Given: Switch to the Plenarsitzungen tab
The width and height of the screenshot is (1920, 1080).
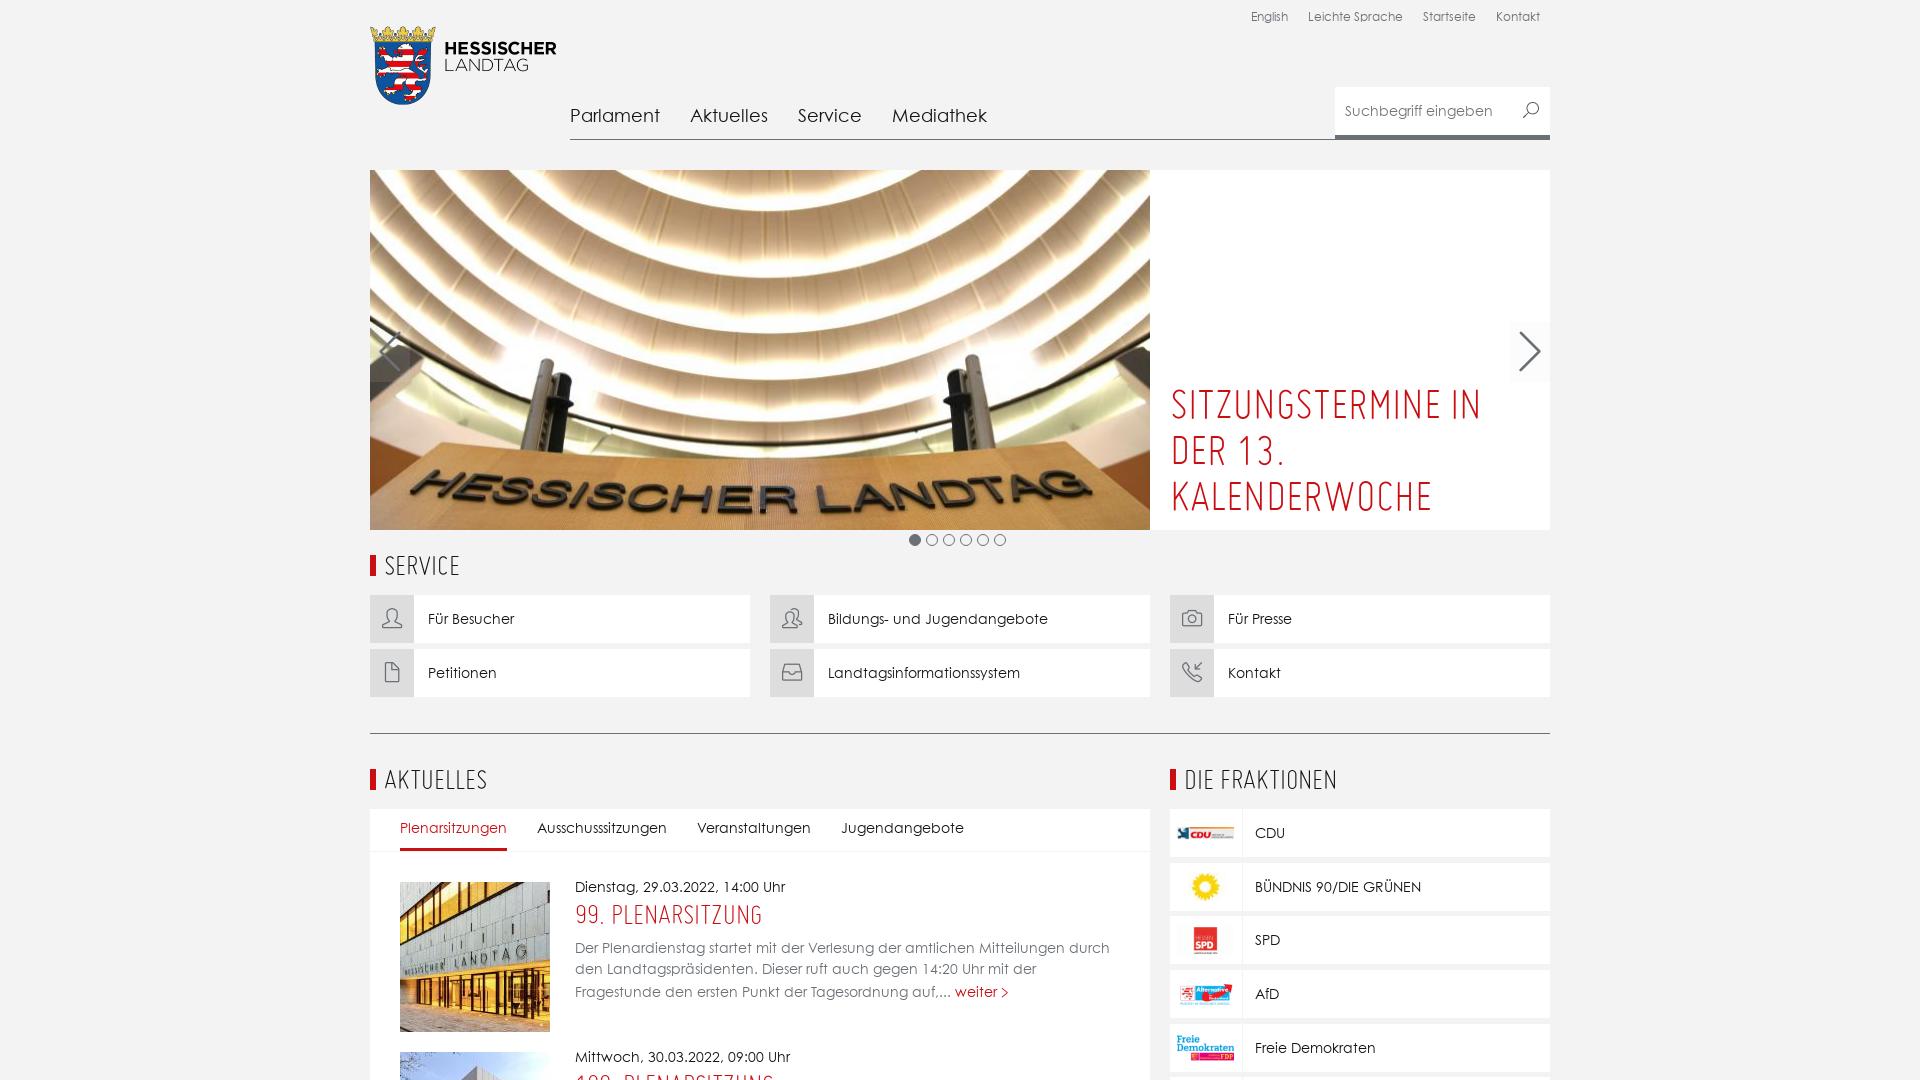Looking at the screenshot, I should pyautogui.click(x=453, y=828).
